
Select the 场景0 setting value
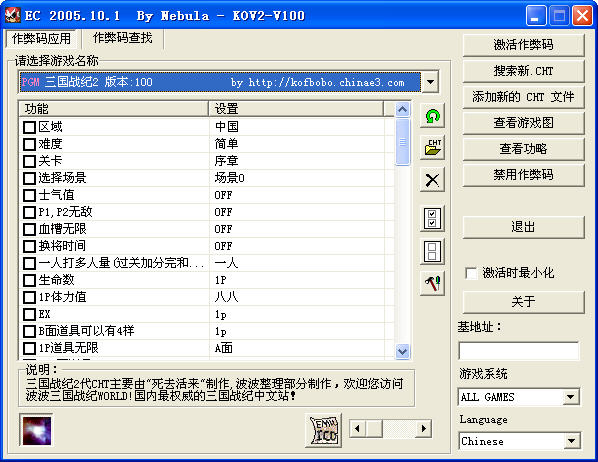(230, 178)
